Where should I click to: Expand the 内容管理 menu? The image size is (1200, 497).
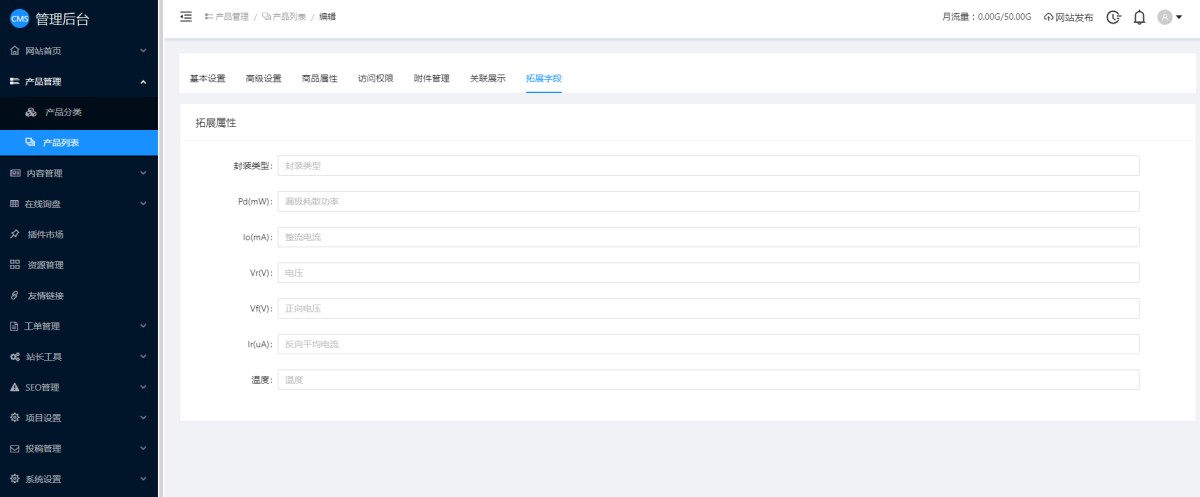coord(79,173)
